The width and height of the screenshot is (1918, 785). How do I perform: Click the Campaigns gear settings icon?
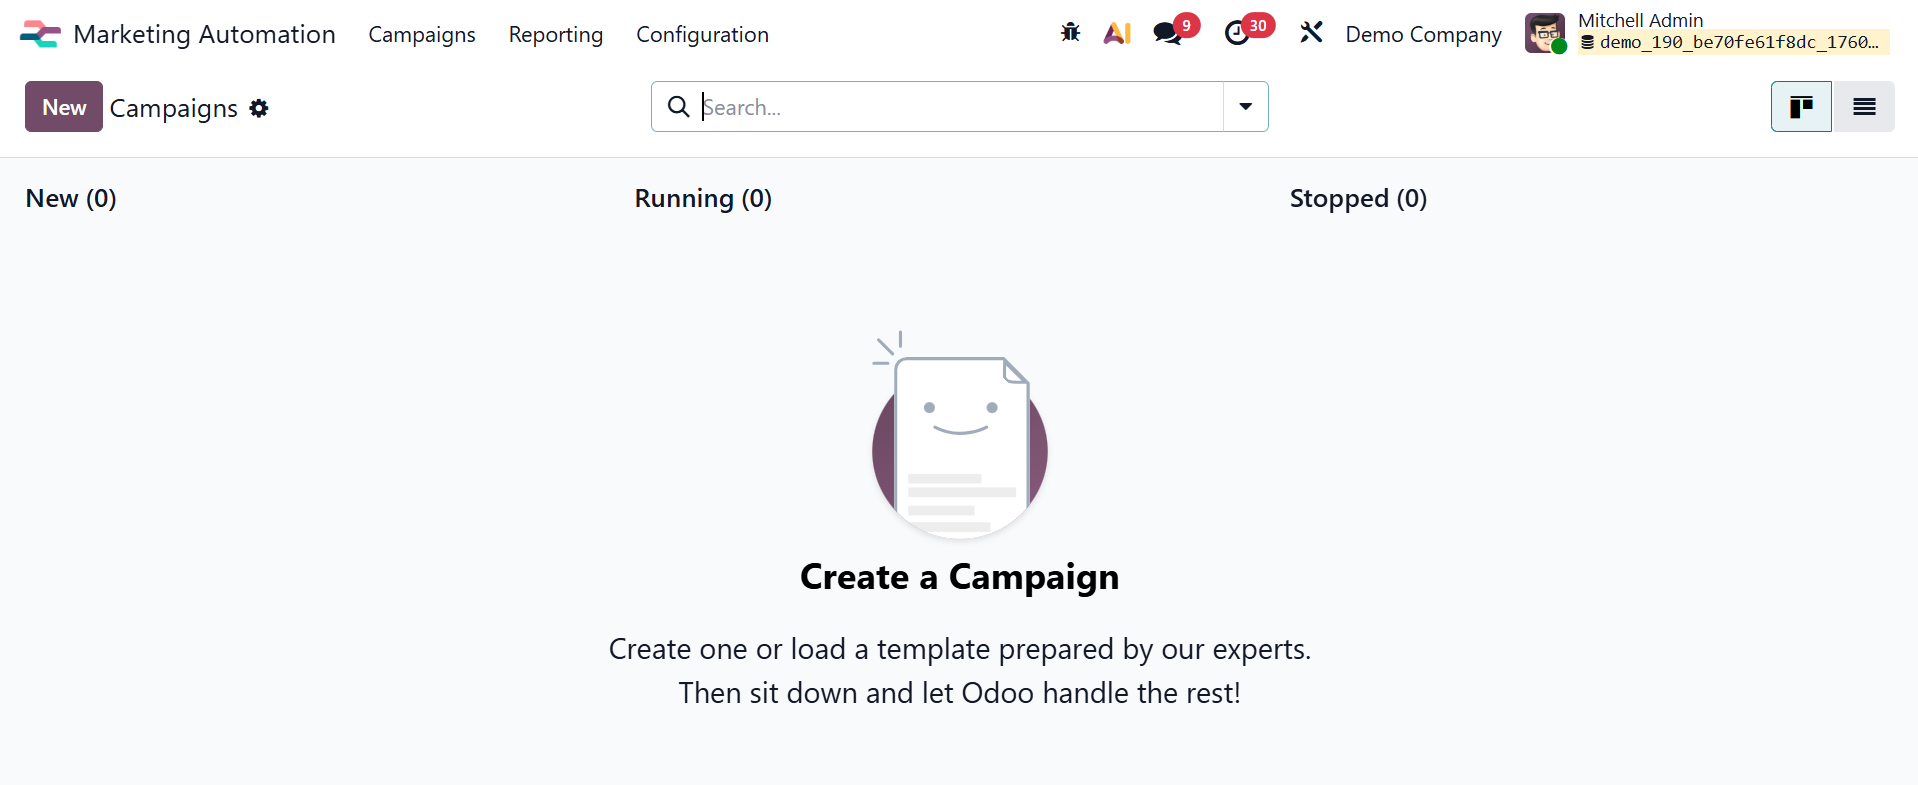tap(259, 108)
